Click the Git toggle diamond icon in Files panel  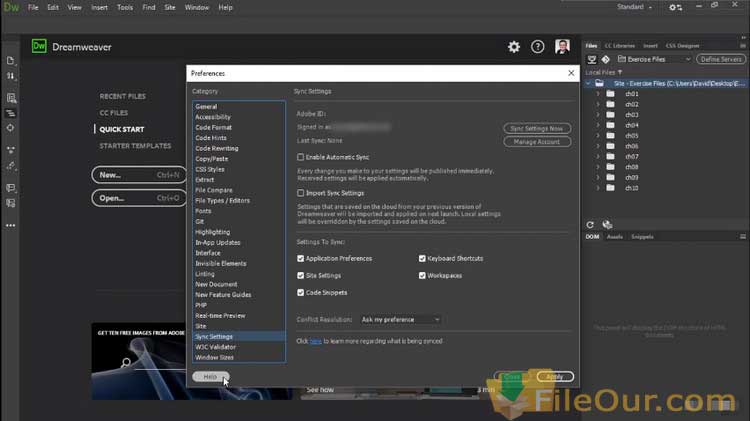coord(606,59)
